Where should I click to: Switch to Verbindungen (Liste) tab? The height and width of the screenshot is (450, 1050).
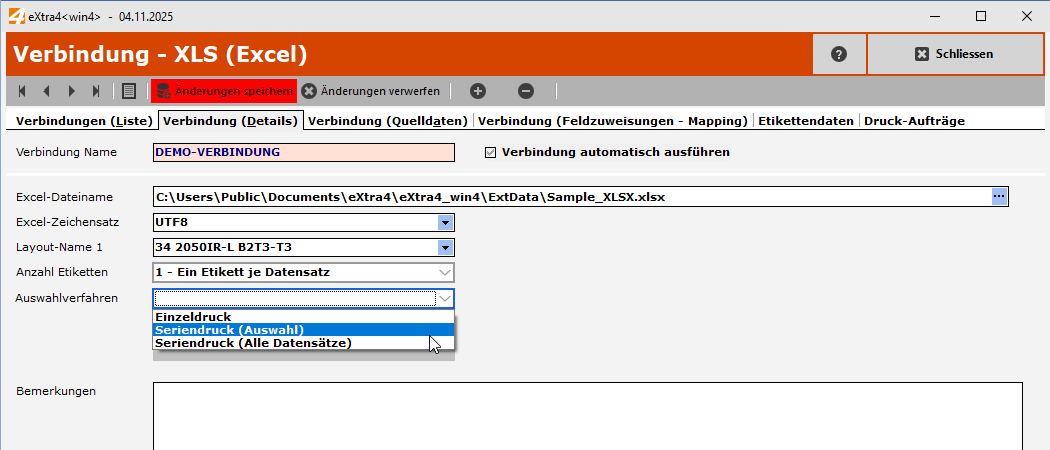pos(84,121)
